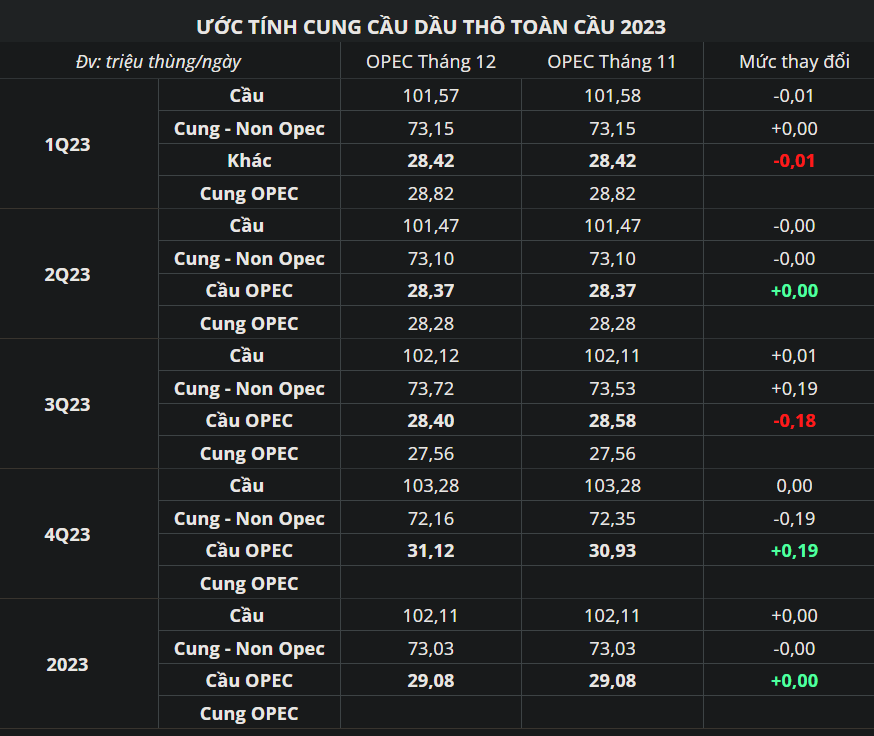Select the 1Q23 quarter row label
This screenshot has height=736, width=874.
pos(68,144)
